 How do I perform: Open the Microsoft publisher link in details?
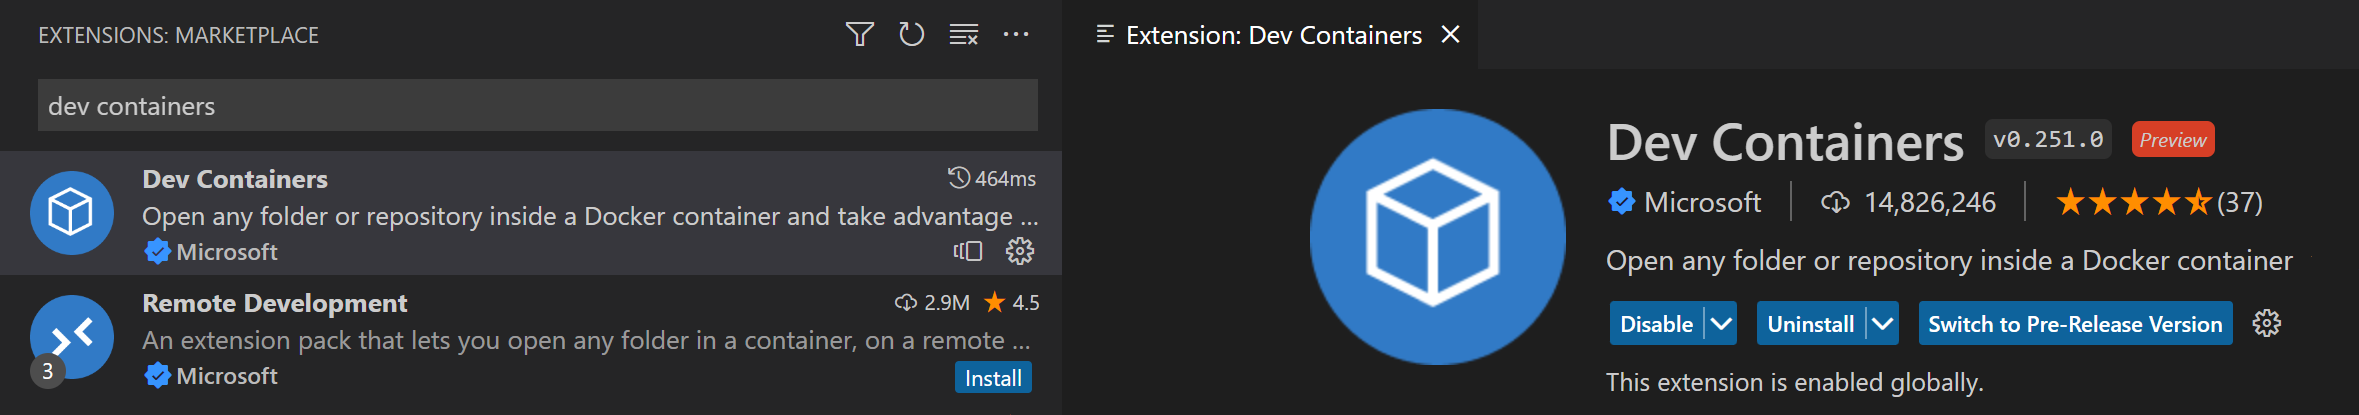(x=1701, y=203)
